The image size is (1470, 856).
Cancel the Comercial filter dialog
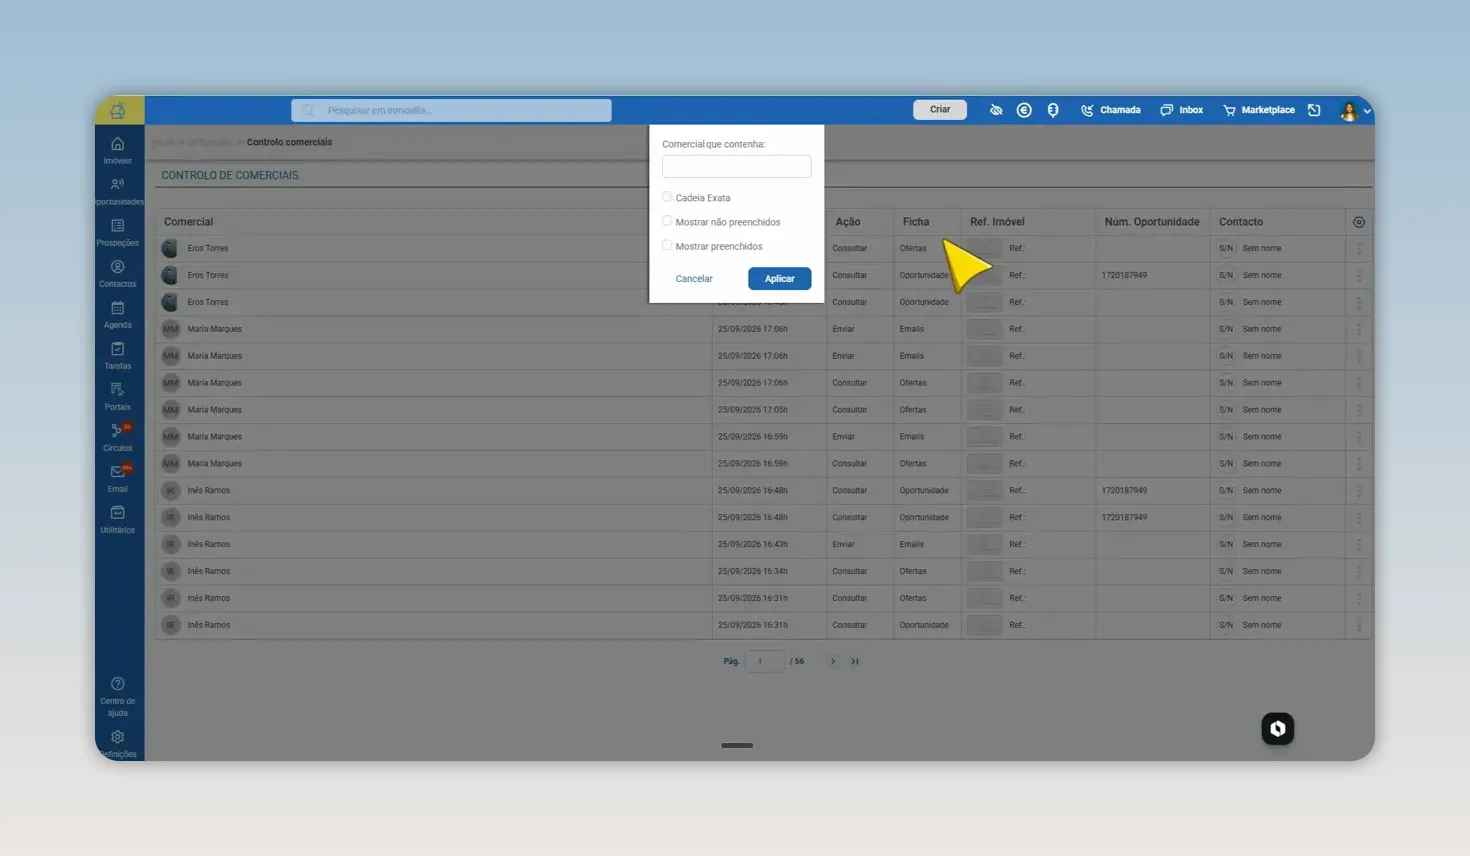pos(694,279)
